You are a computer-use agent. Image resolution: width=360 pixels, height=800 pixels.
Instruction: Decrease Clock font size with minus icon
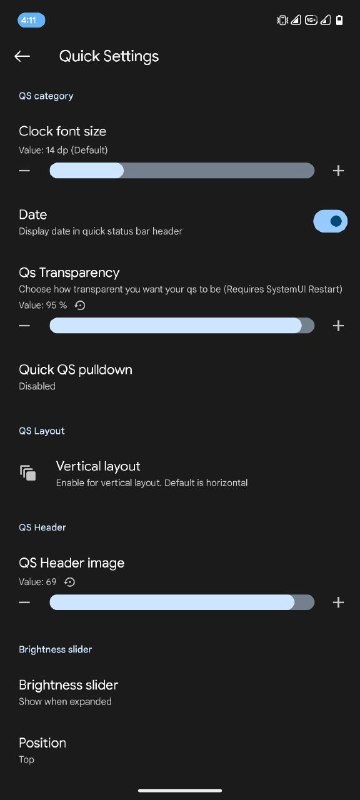[24, 170]
